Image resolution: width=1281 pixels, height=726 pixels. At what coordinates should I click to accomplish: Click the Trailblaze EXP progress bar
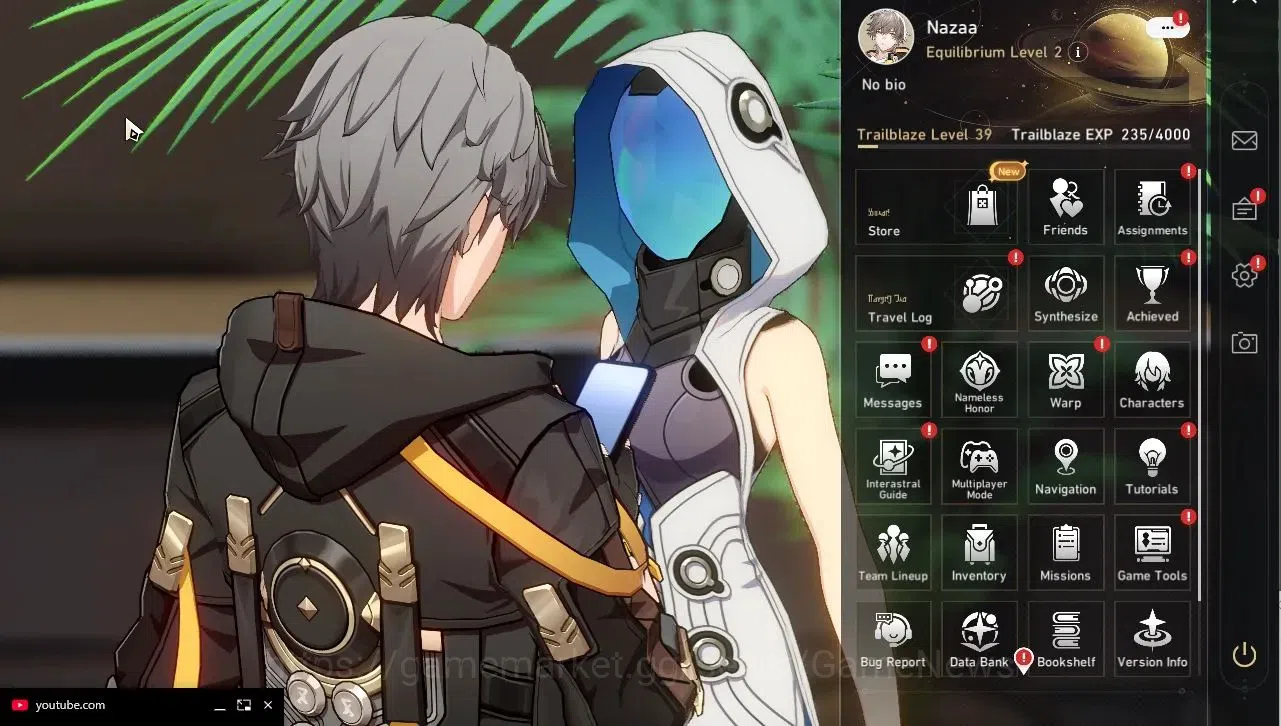1023,147
